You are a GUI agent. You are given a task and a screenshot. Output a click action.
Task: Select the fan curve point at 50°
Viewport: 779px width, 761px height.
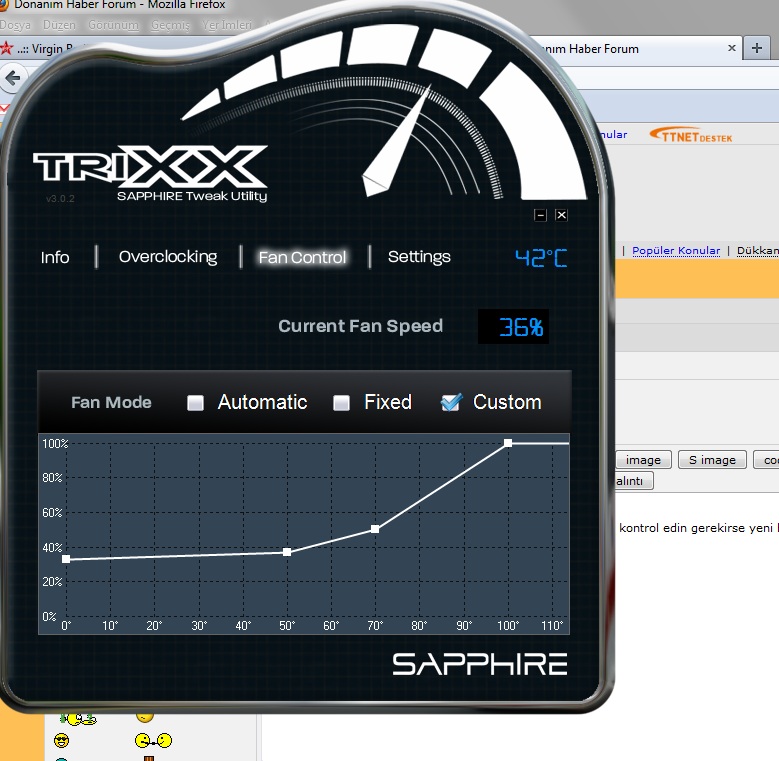[x=287, y=552]
